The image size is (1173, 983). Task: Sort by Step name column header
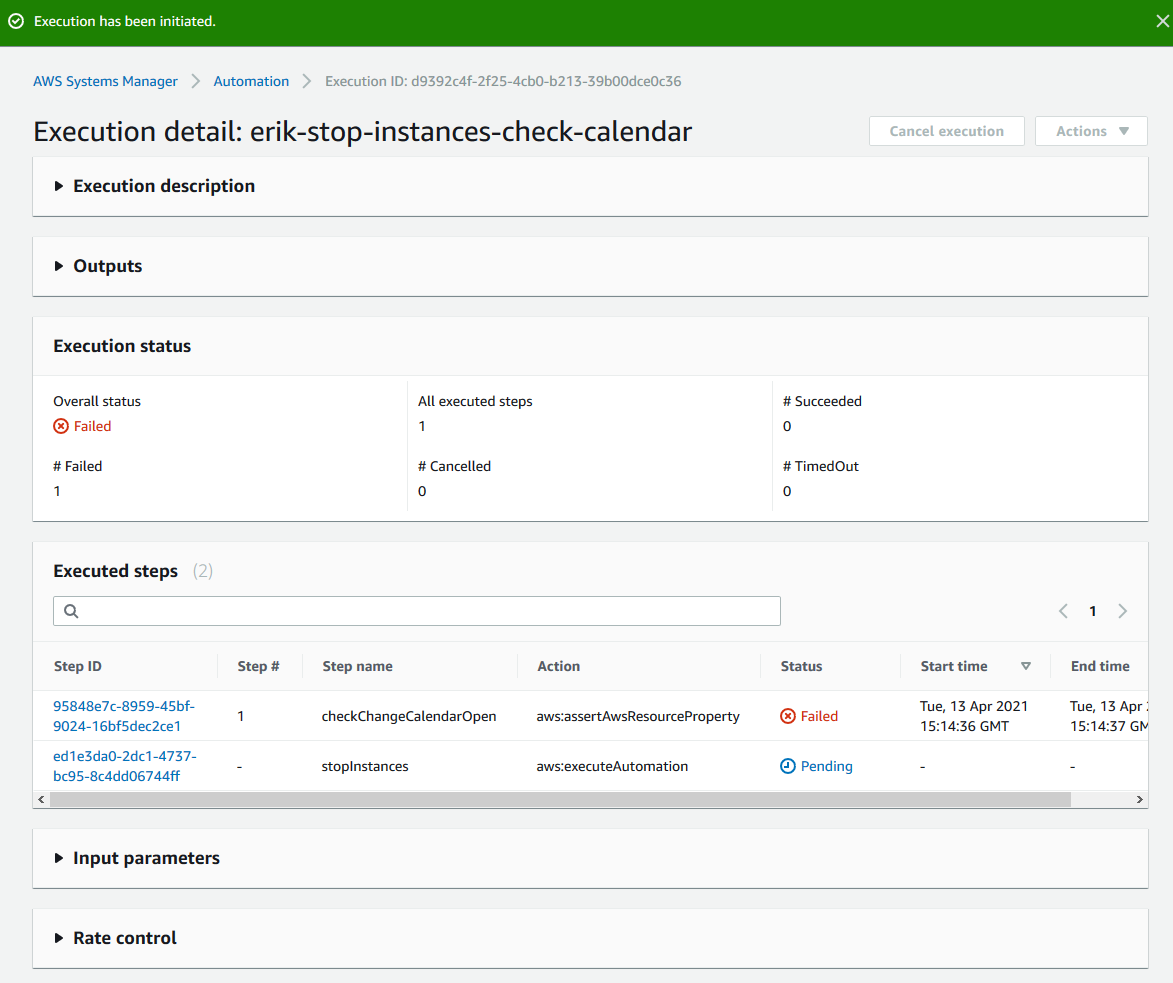pos(358,667)
